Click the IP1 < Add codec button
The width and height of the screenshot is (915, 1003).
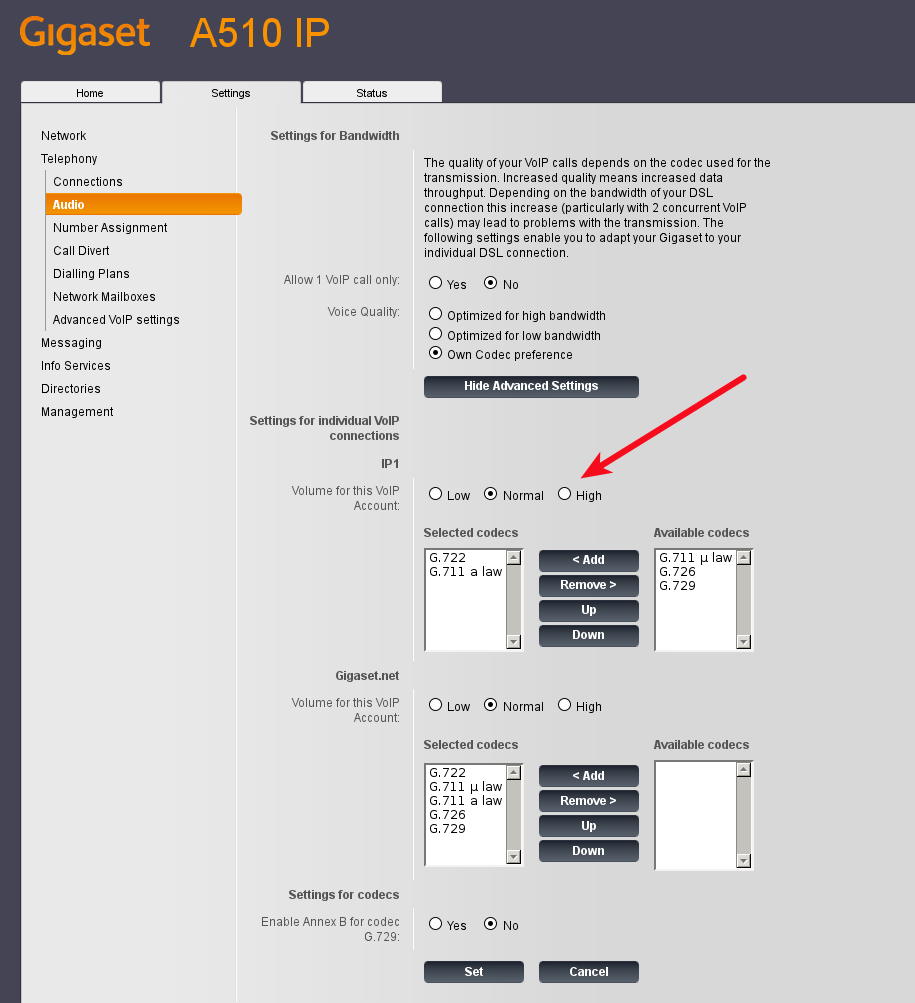pos(589,560)
